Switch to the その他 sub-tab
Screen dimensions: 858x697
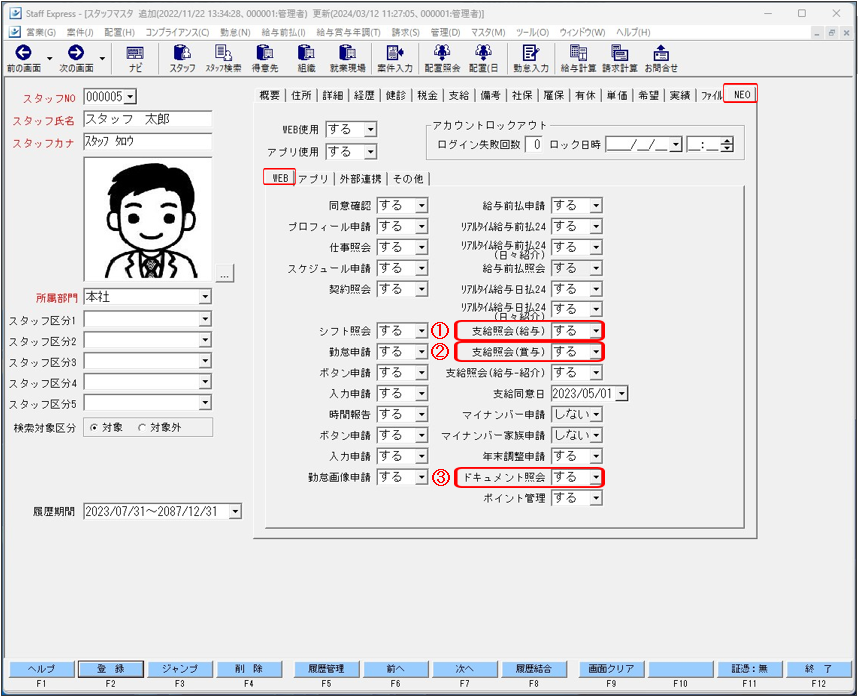point(408,179)
